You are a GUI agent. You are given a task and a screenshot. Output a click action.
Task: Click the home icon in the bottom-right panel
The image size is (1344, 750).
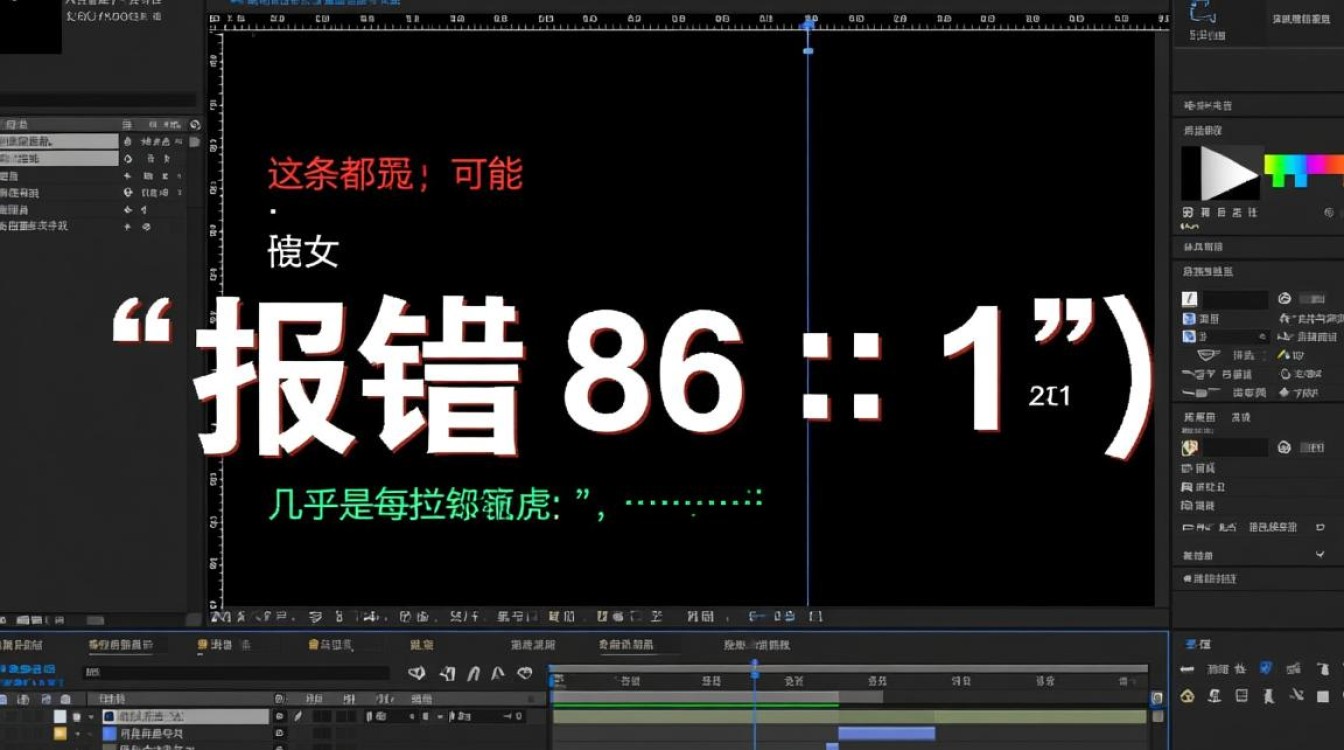1188,696
